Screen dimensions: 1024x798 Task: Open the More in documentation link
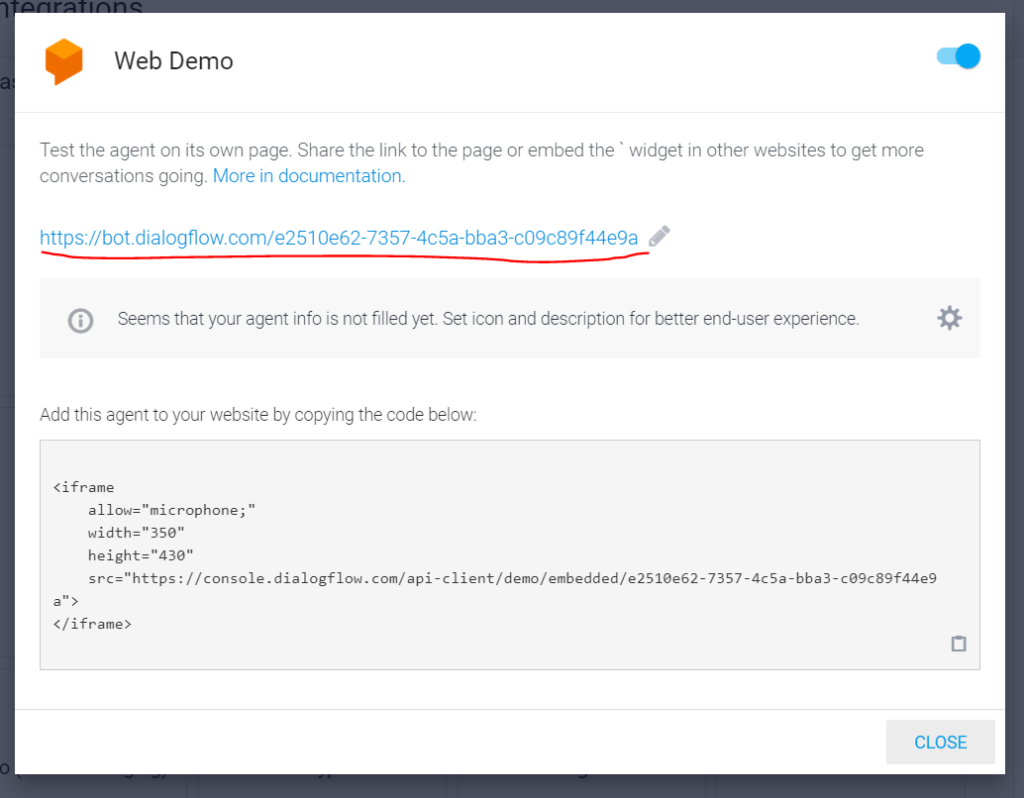(309, 176)
